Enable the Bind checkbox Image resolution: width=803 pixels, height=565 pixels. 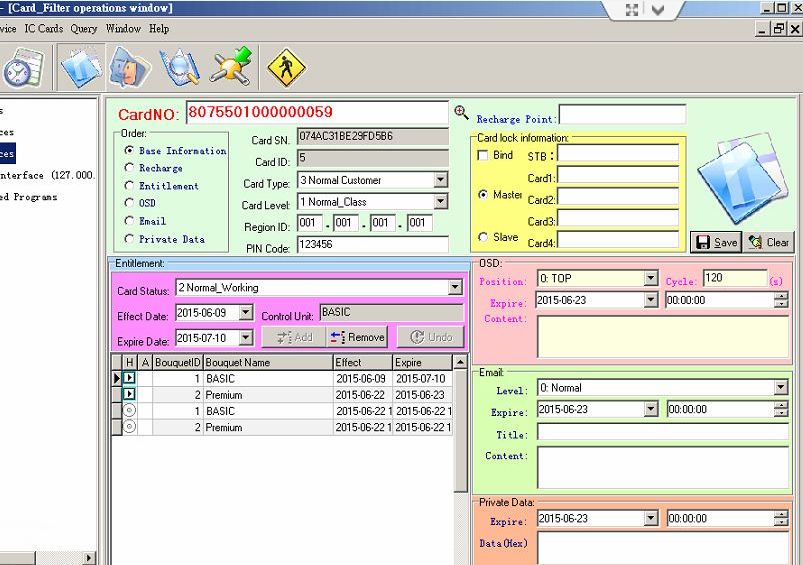click(x=482, y=155)
